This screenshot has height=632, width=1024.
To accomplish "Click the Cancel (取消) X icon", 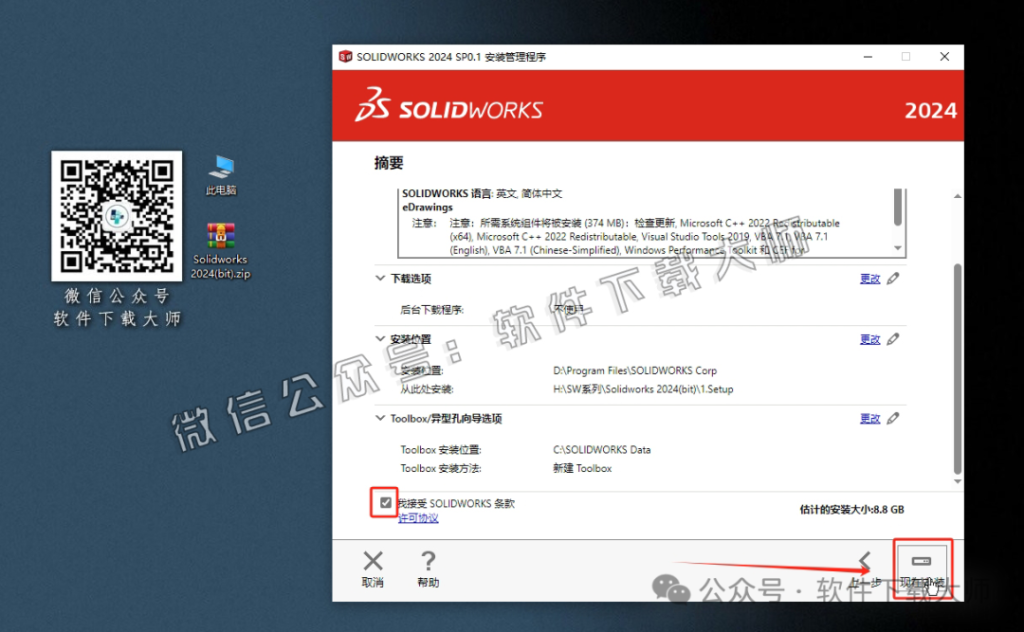I will [372, 561].
